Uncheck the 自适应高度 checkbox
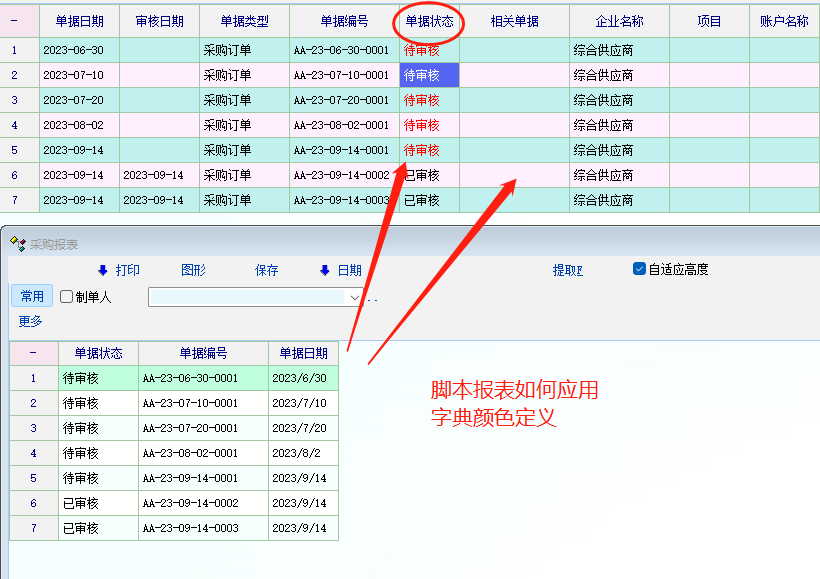 pyautogui.click(x=640, y=269)
